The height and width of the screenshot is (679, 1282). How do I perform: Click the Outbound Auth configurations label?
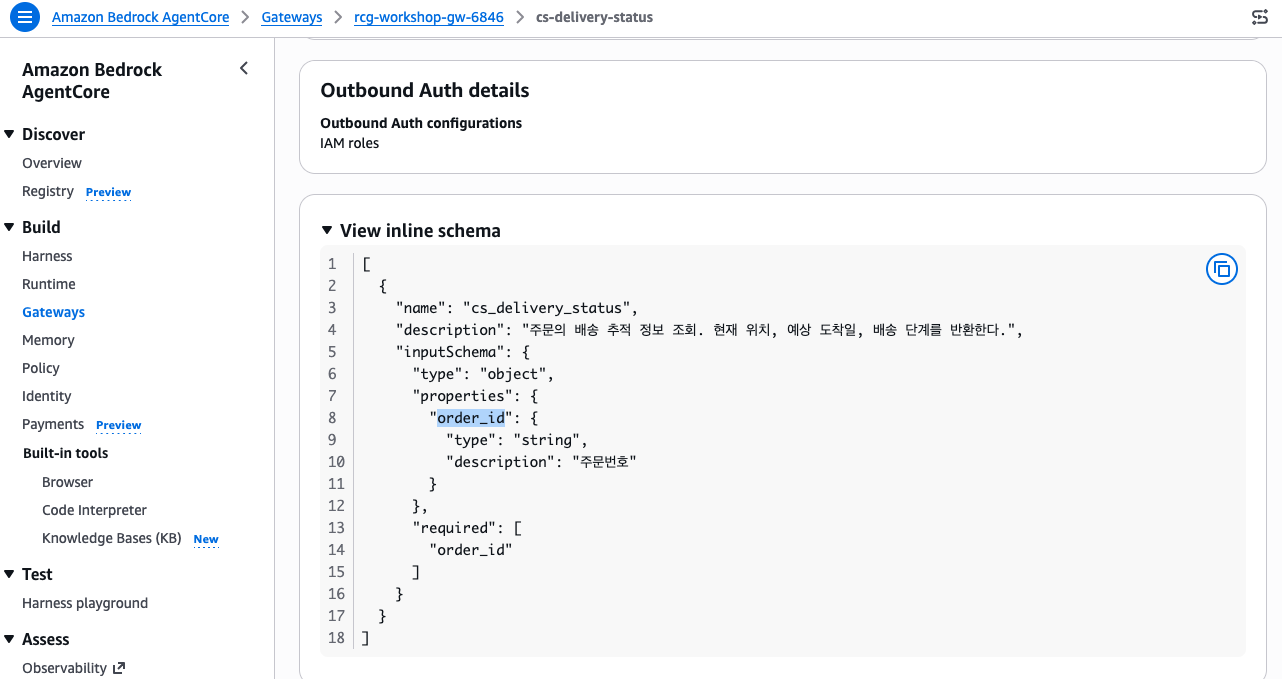pos(421,123)
